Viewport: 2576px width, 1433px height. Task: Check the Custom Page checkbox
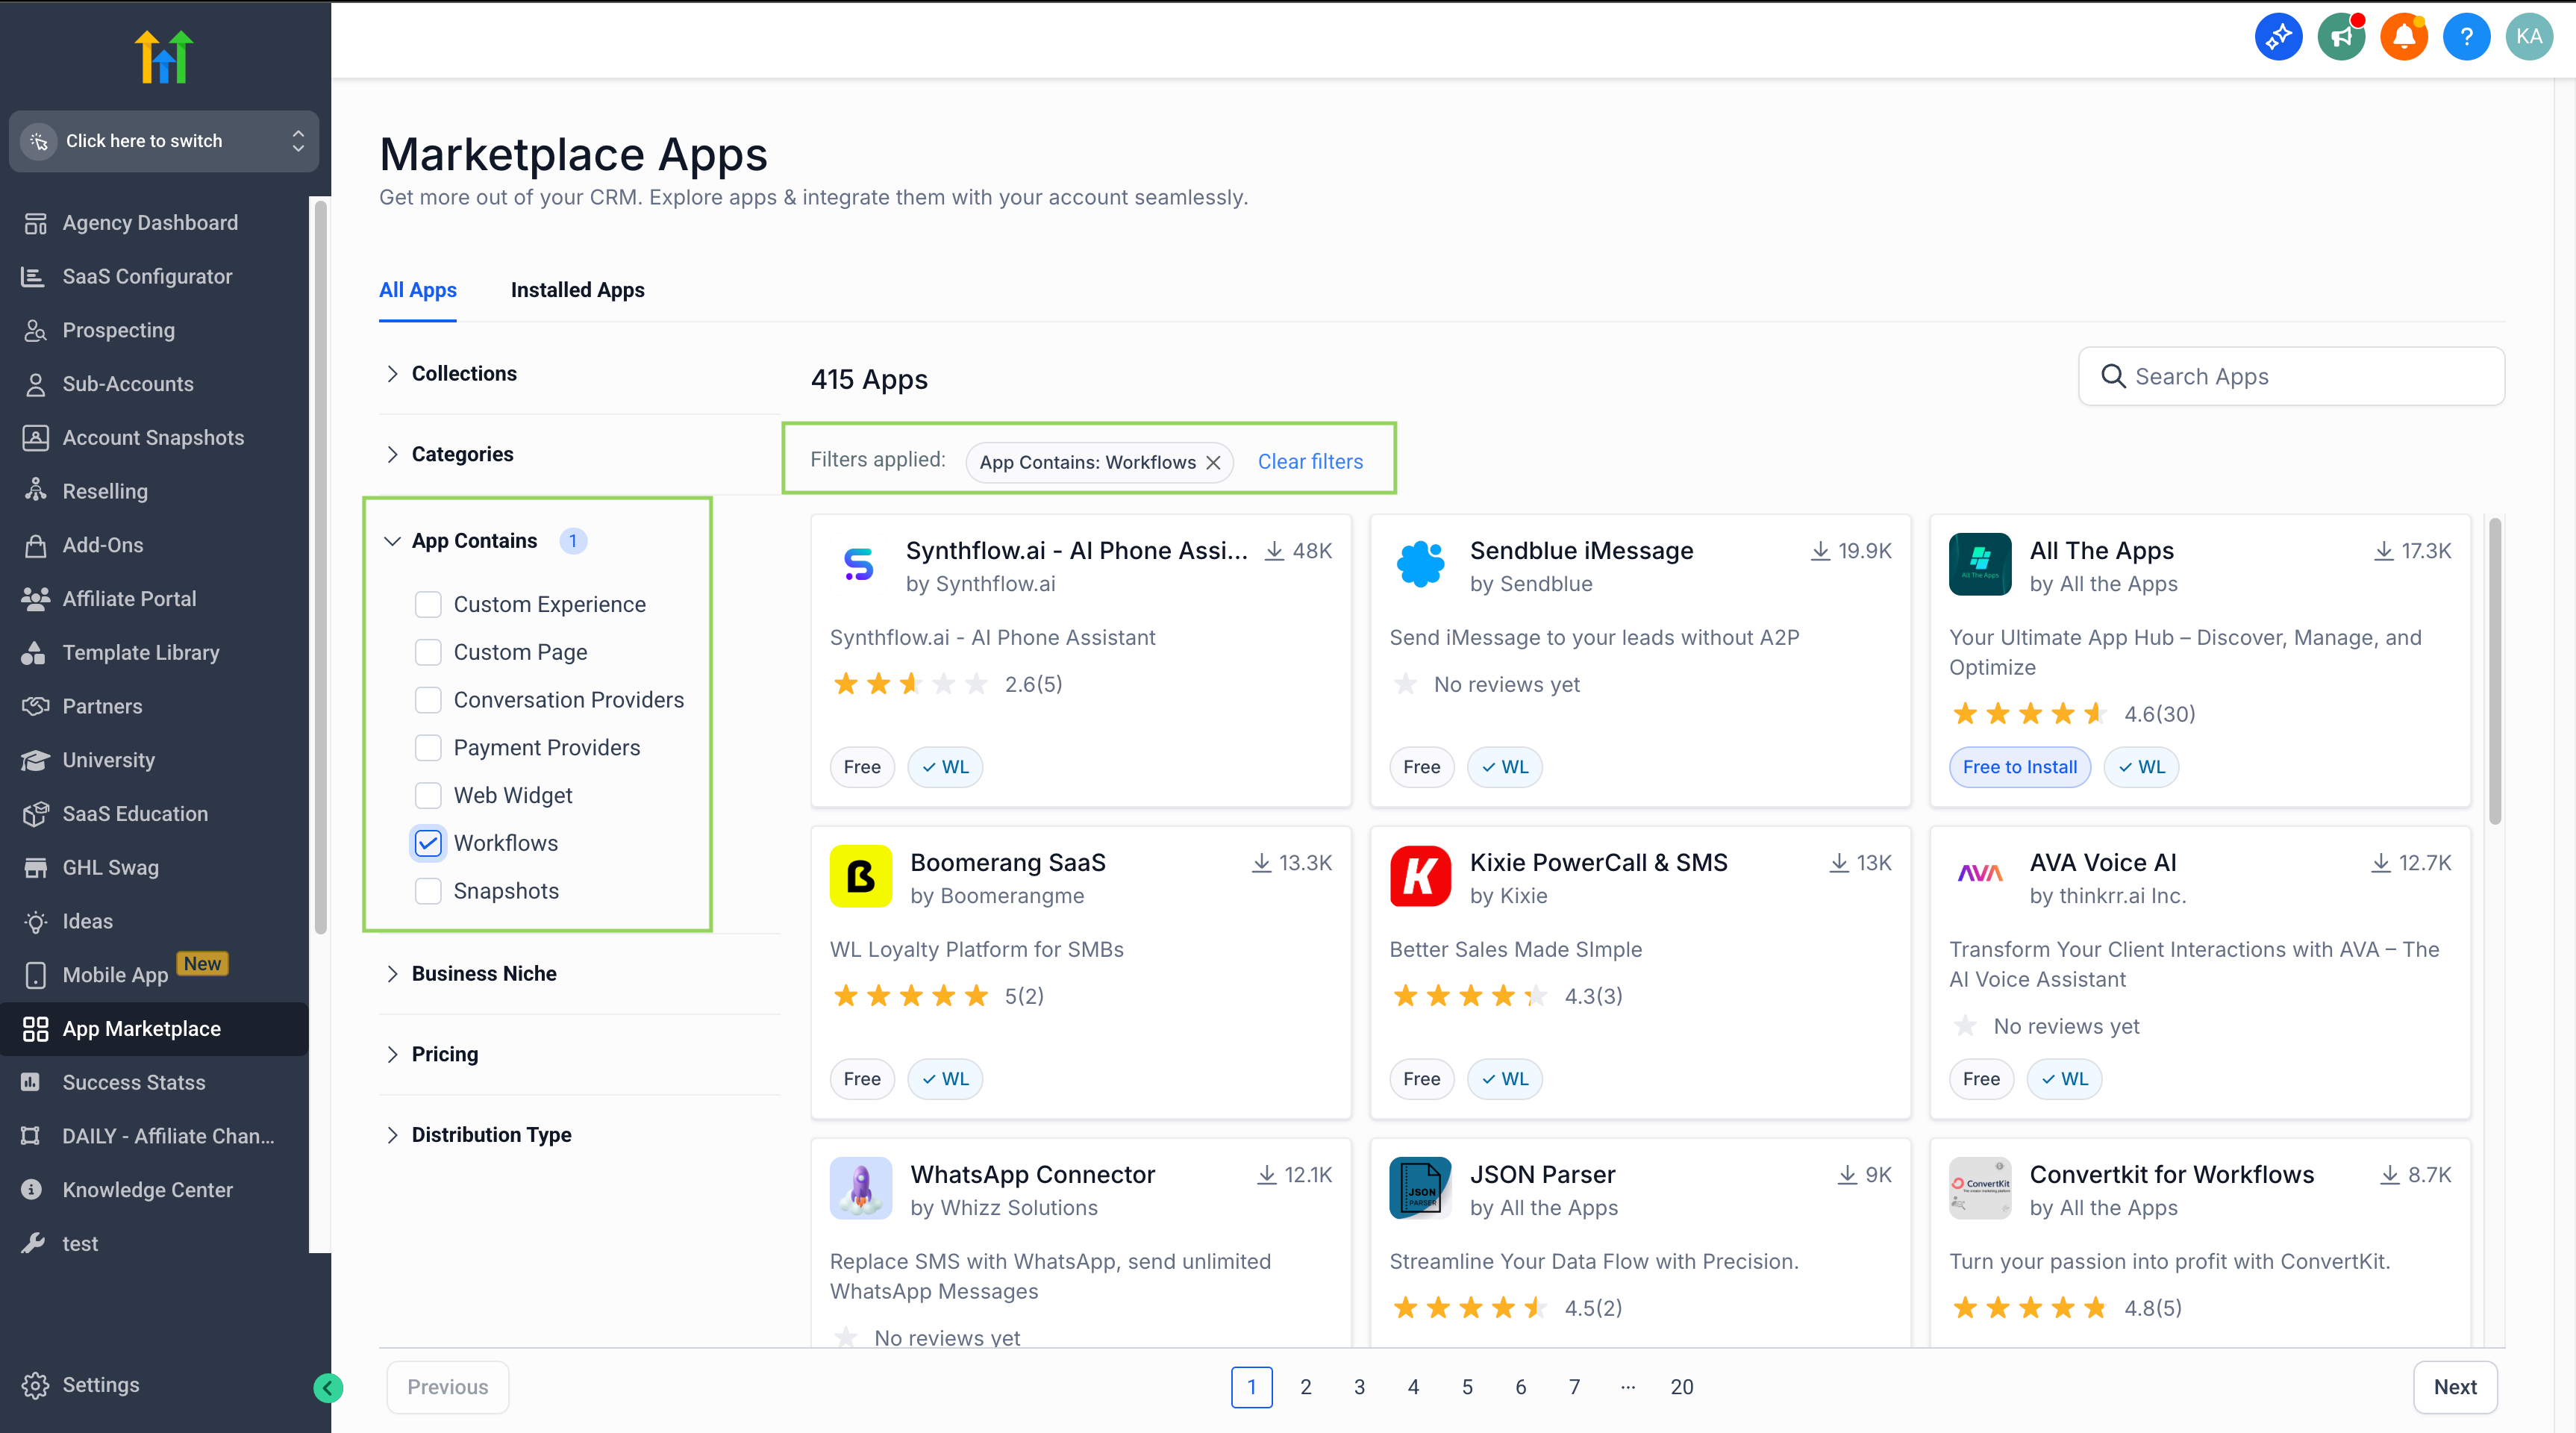[x=428, y=652]
